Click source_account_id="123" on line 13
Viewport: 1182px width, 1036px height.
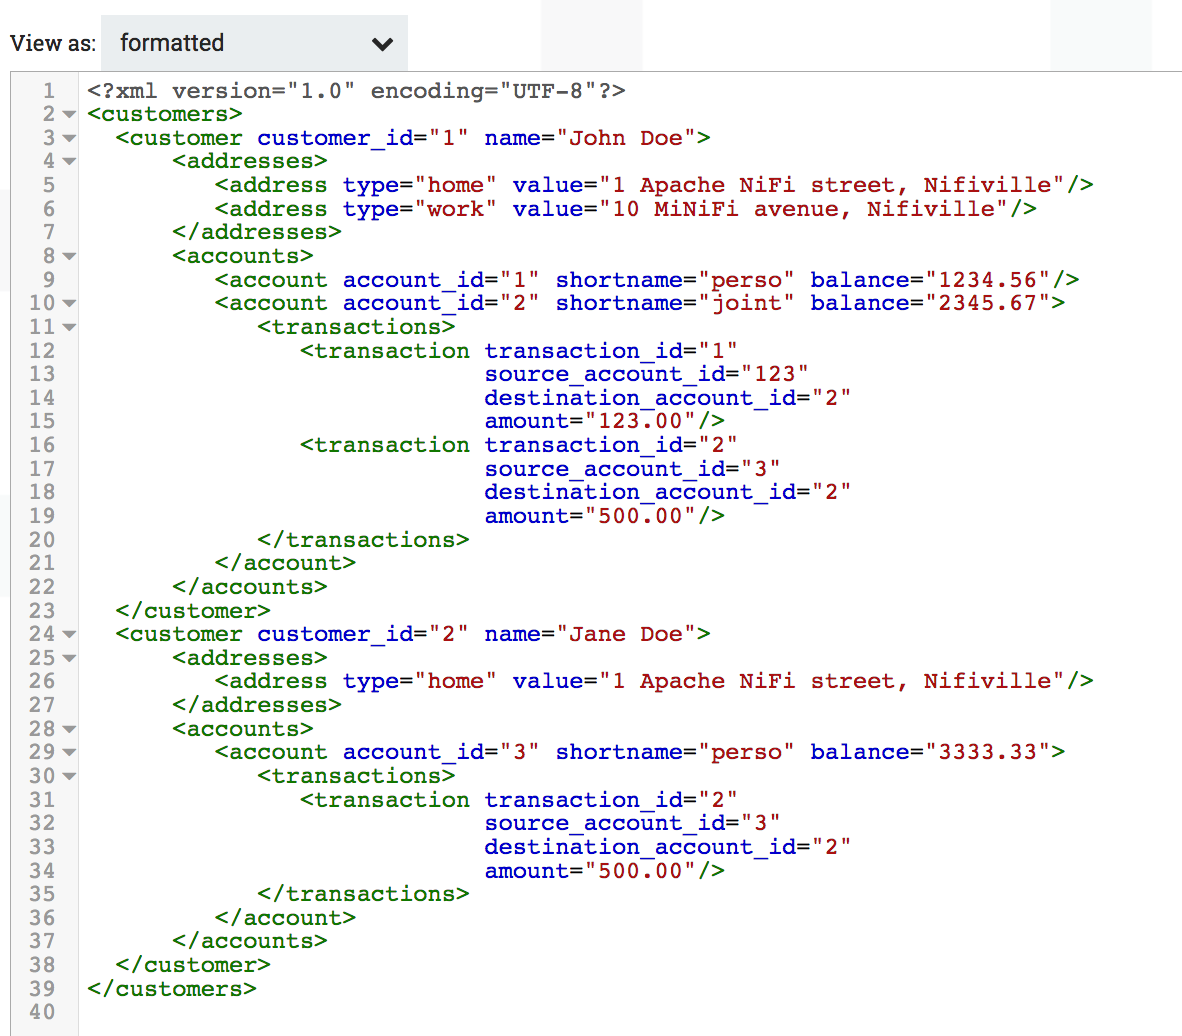pos(646,374)
